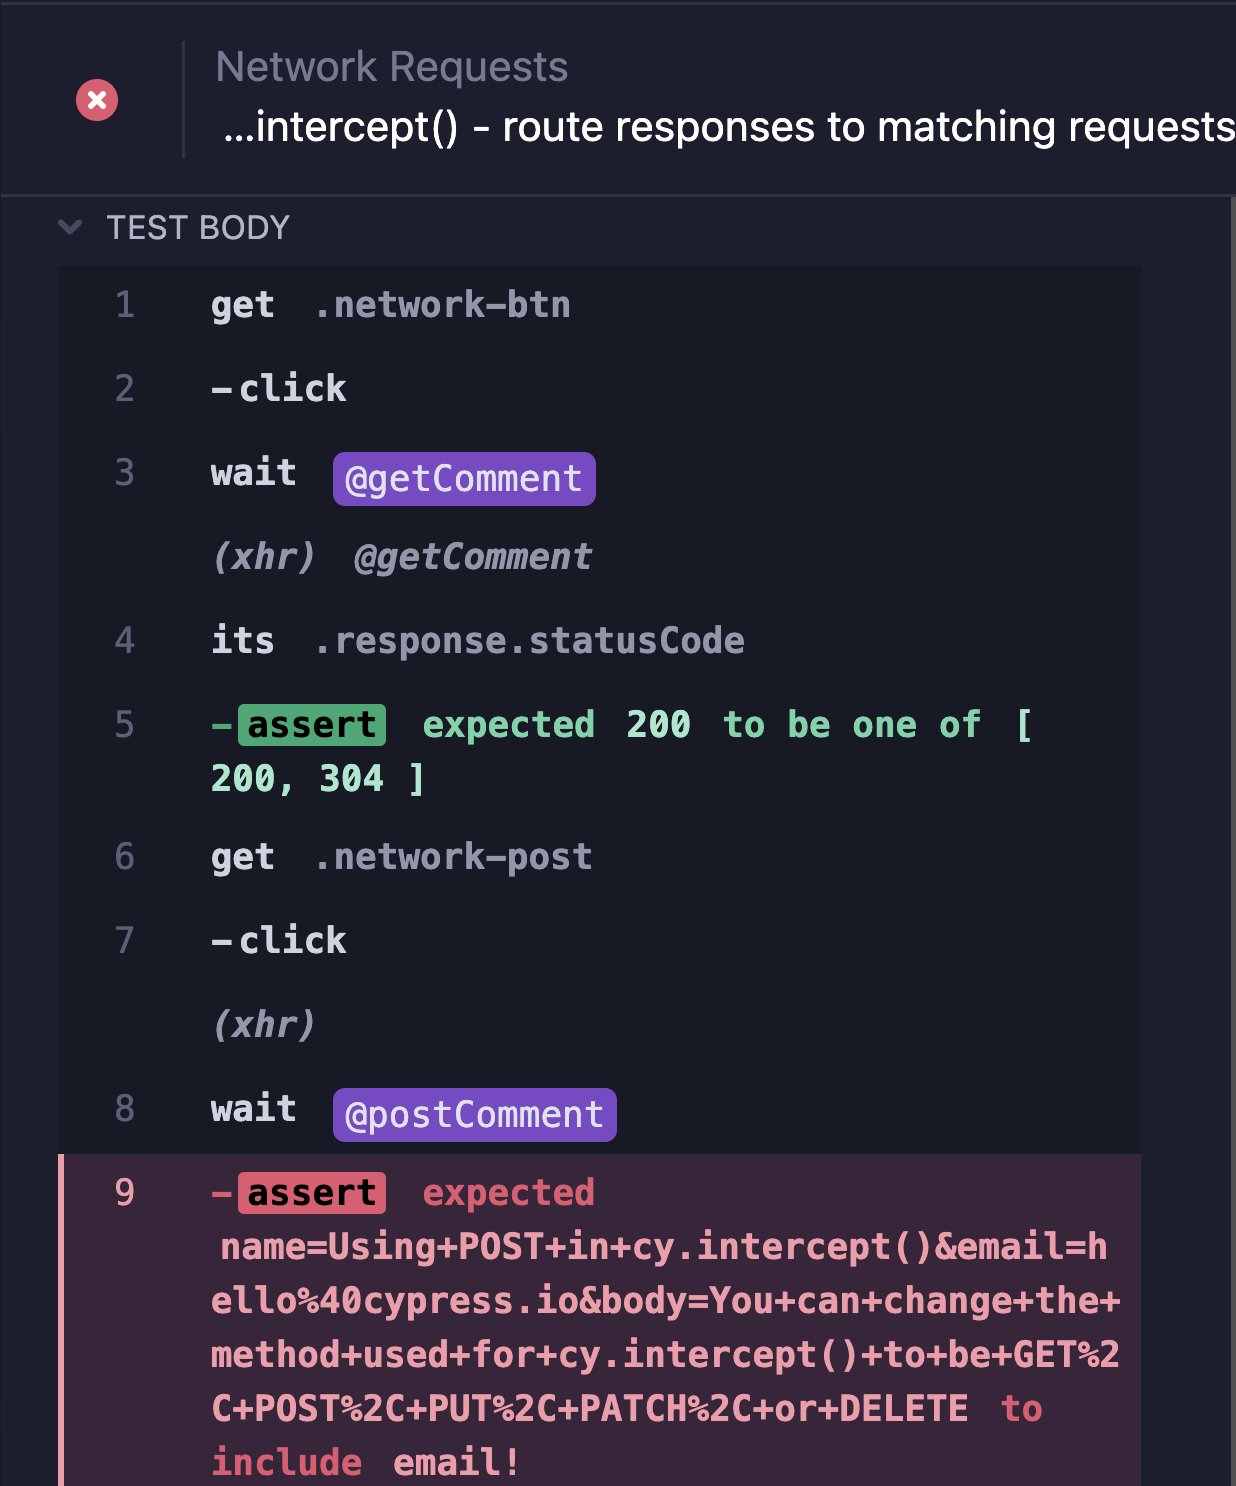Pin the get .network-btn command snapshot
This screenshot has width=1236, height=1486.
click(x=390, y=305)
